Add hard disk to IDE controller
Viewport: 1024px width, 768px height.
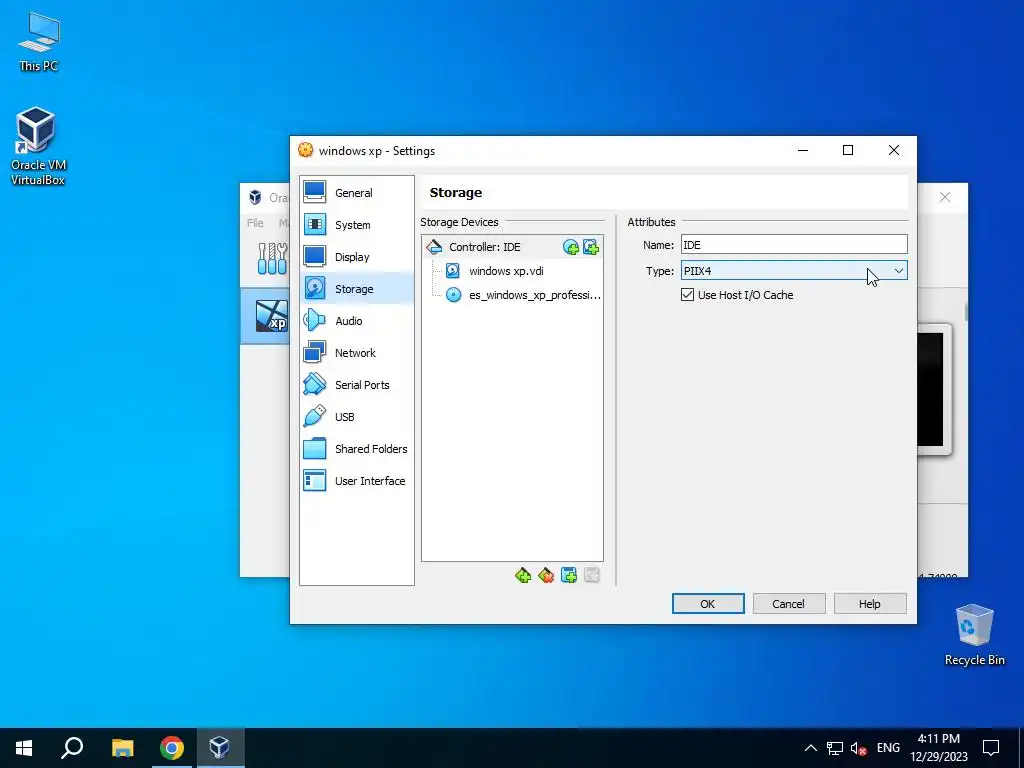click(591, 247)
